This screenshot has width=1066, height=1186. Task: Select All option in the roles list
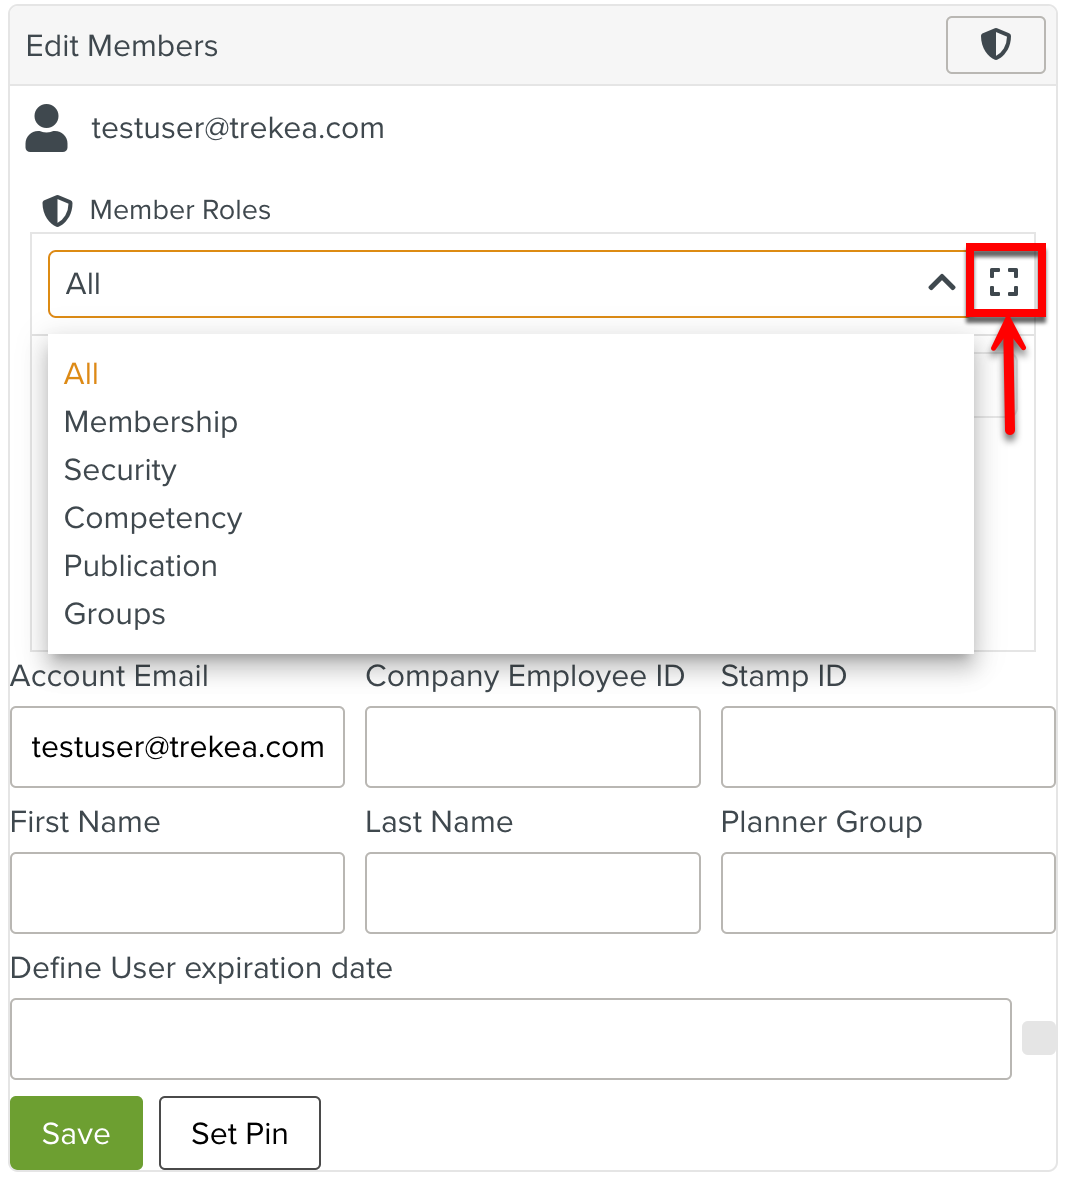(81, 374)
